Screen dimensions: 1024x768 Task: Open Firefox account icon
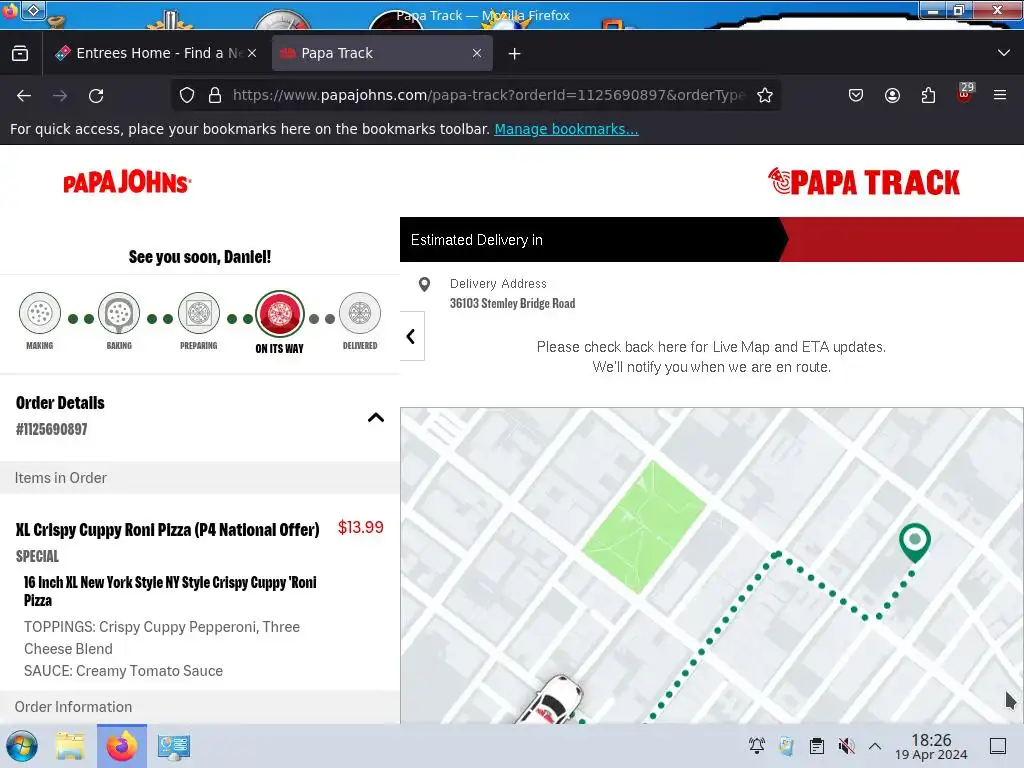click(892, 95)
